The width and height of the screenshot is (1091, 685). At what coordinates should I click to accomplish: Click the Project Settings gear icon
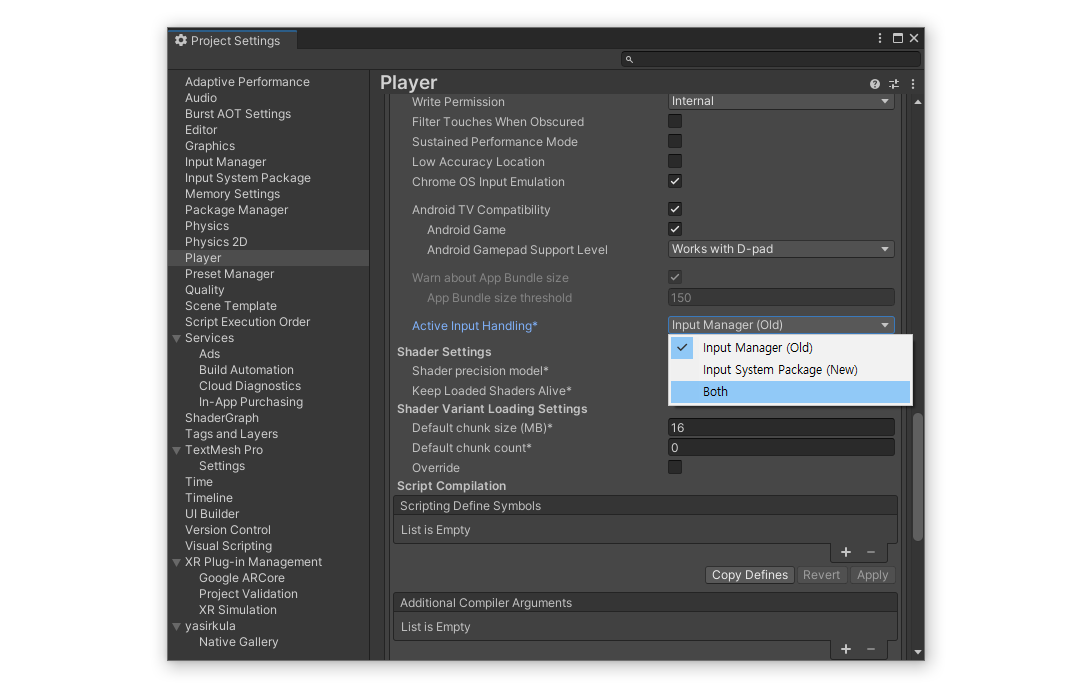coord(181,40)
